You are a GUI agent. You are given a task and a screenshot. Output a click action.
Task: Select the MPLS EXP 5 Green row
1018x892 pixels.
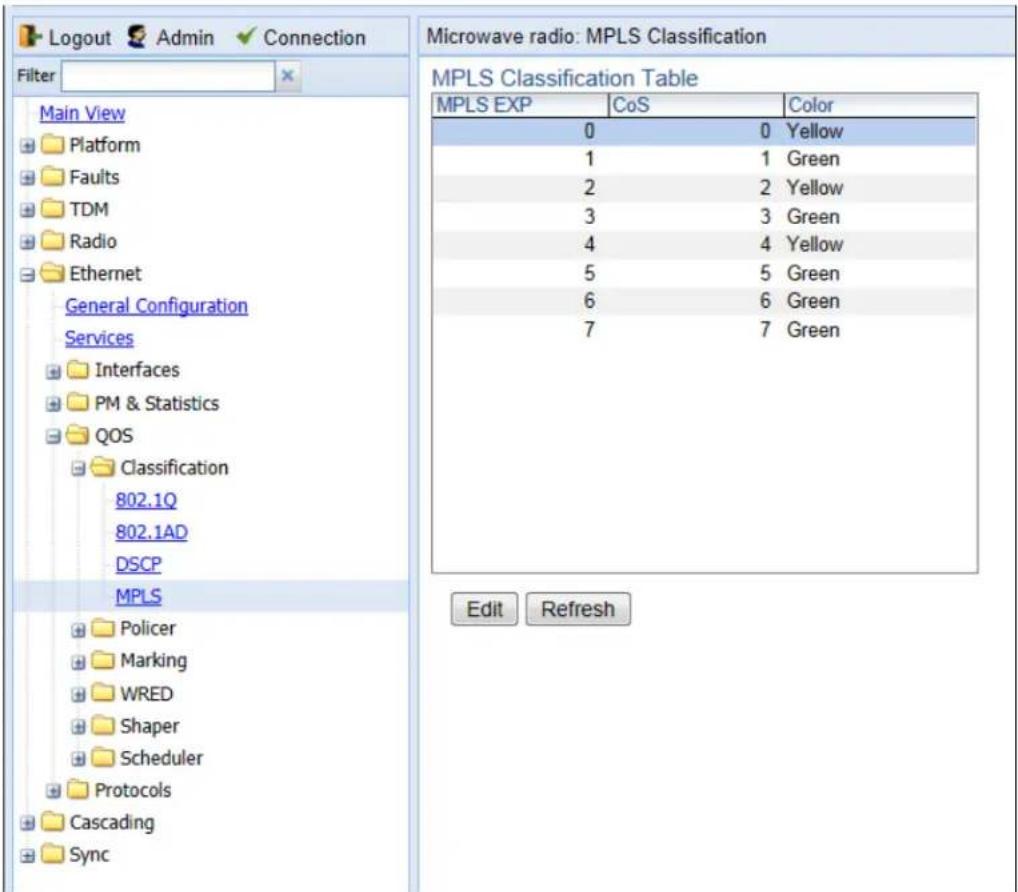[x=704, y=273]
